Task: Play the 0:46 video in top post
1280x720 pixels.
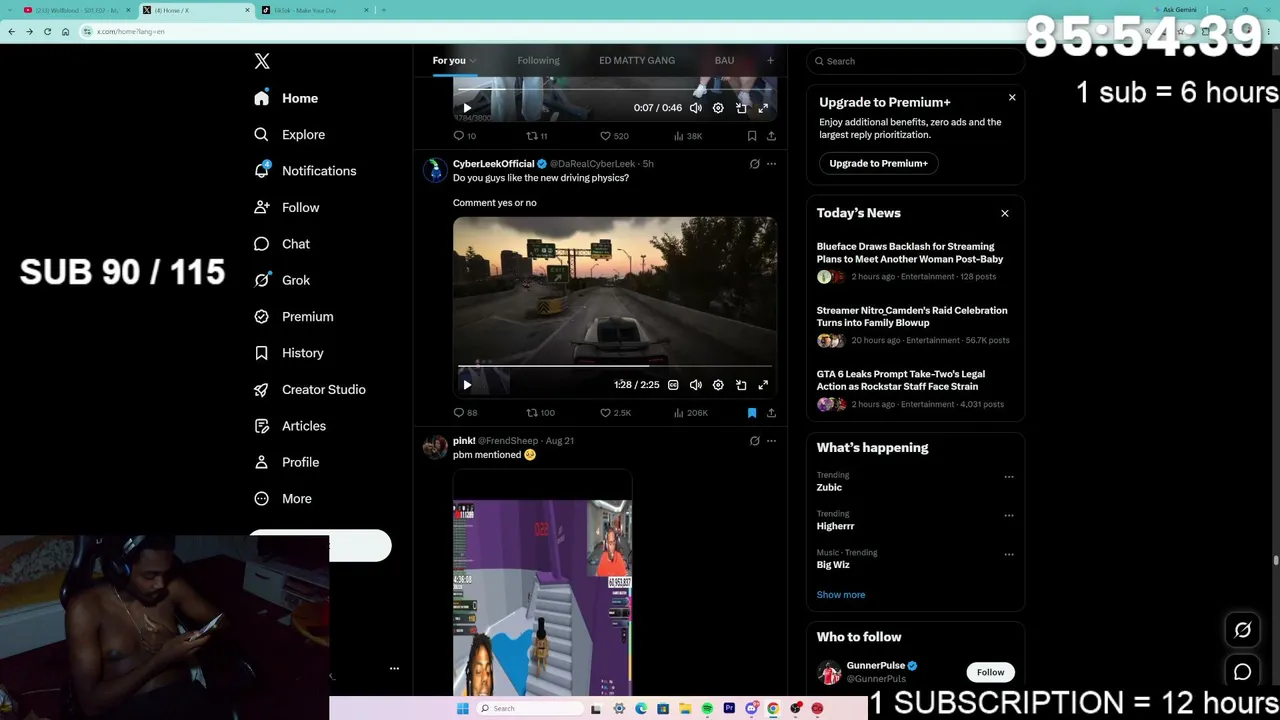Action: 467,108
